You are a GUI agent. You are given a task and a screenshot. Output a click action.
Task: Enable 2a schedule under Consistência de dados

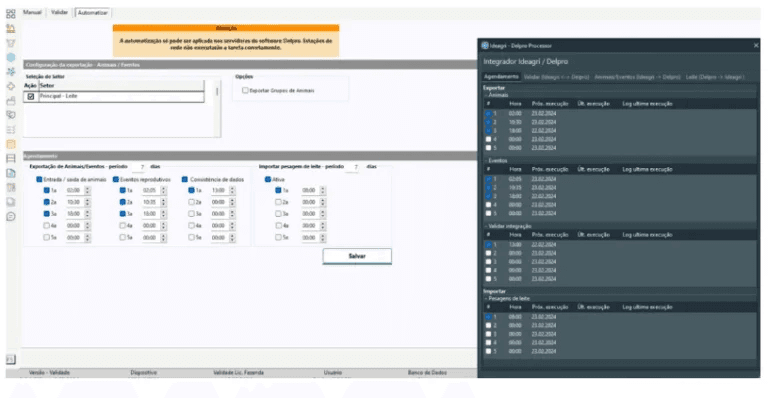(x=192, y=202)
